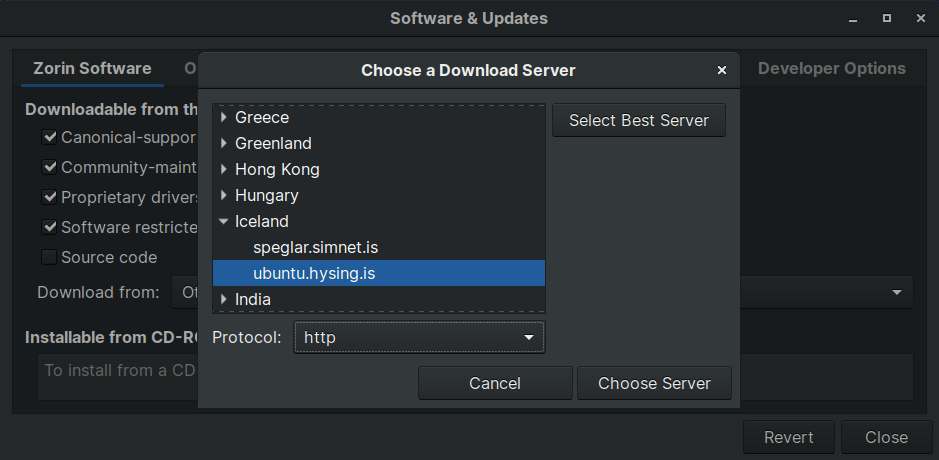Select the ubuntu.hysing.is server row

378,273
